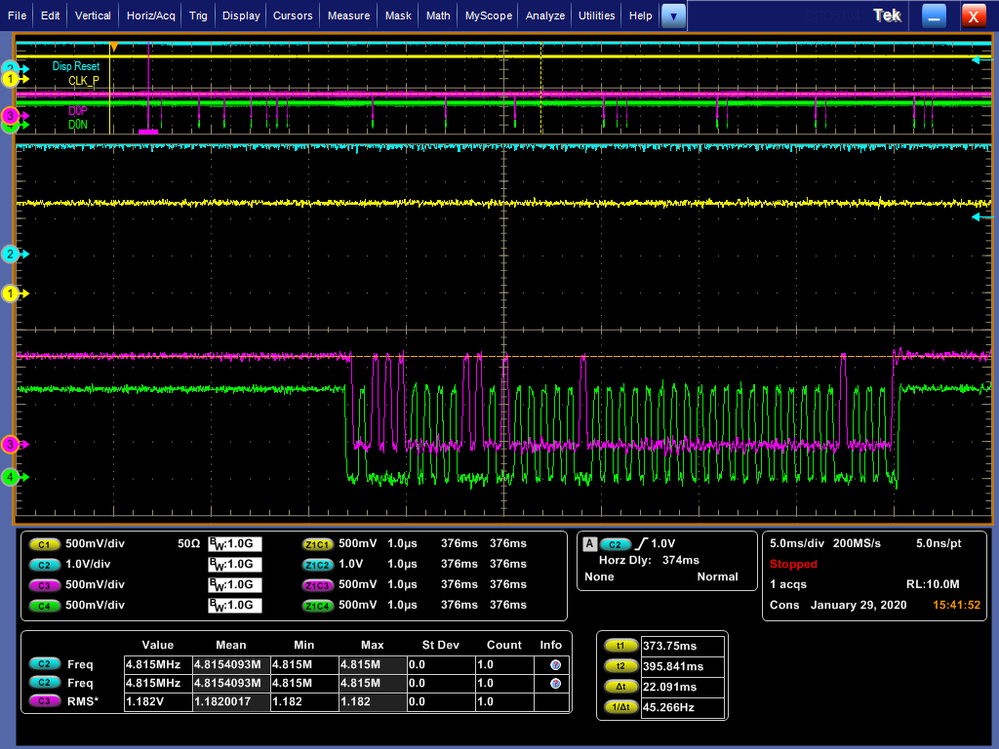The image size is (999, 749).
Task: Click the Δt cursor delta button
Action: (x=621, y=688)
